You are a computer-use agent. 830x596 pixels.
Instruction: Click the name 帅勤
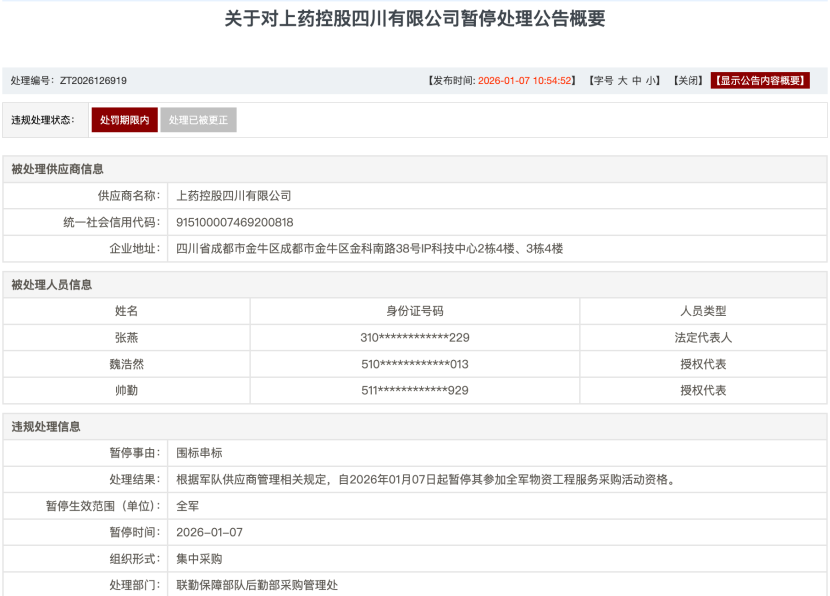point(127,391)
